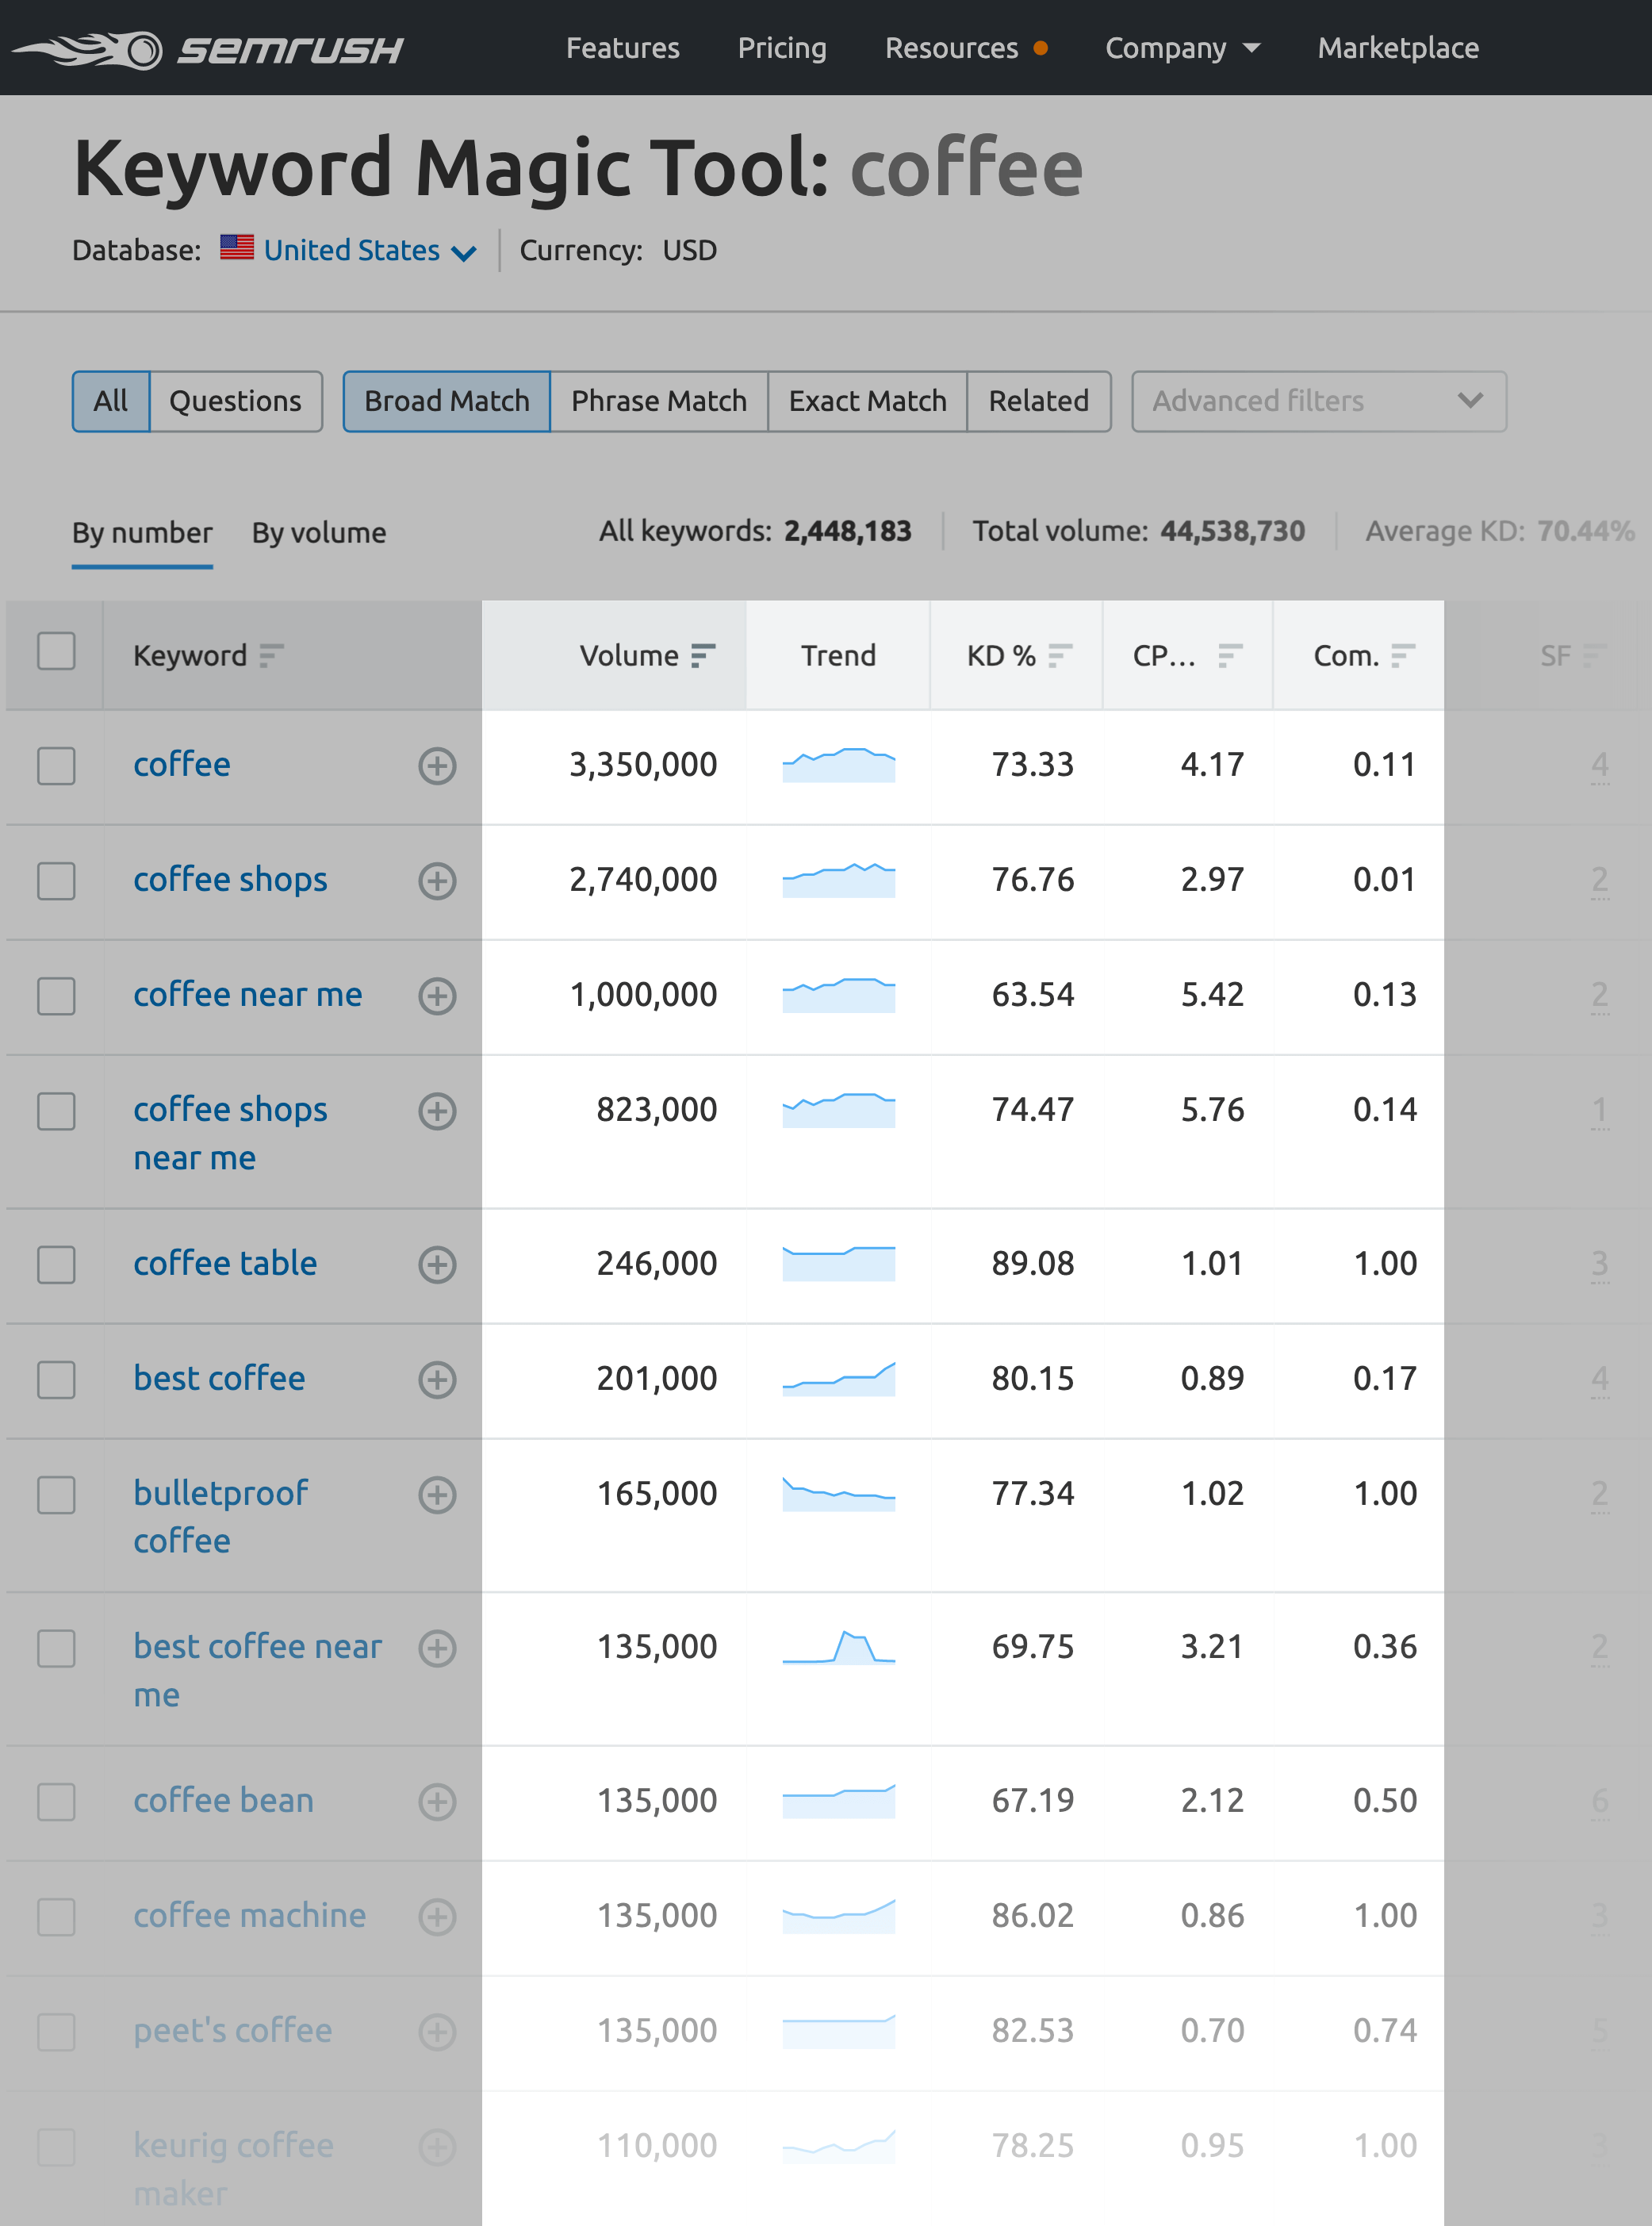Add 'bulletproof coffee' via plus icon
This screenshot has width=1652, height=2226.
pyautogui.click(x=437, y=1495)
